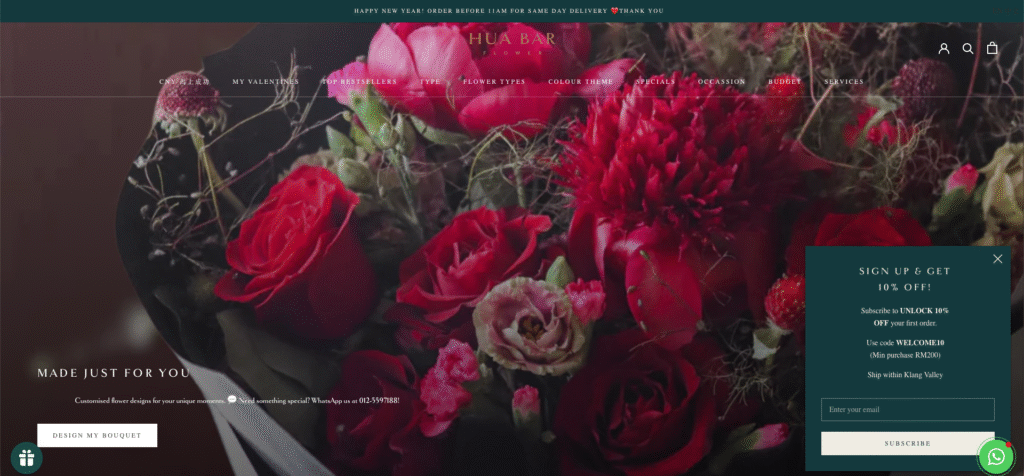Focus the Enter your email field
1024x476 pixels.
pyautogui.click(x=908, y=409)
